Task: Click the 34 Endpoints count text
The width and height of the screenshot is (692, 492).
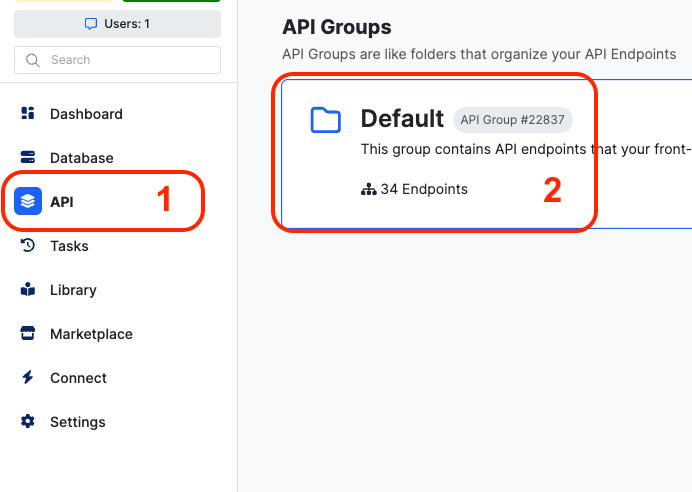Action: (x=424, y=189)
